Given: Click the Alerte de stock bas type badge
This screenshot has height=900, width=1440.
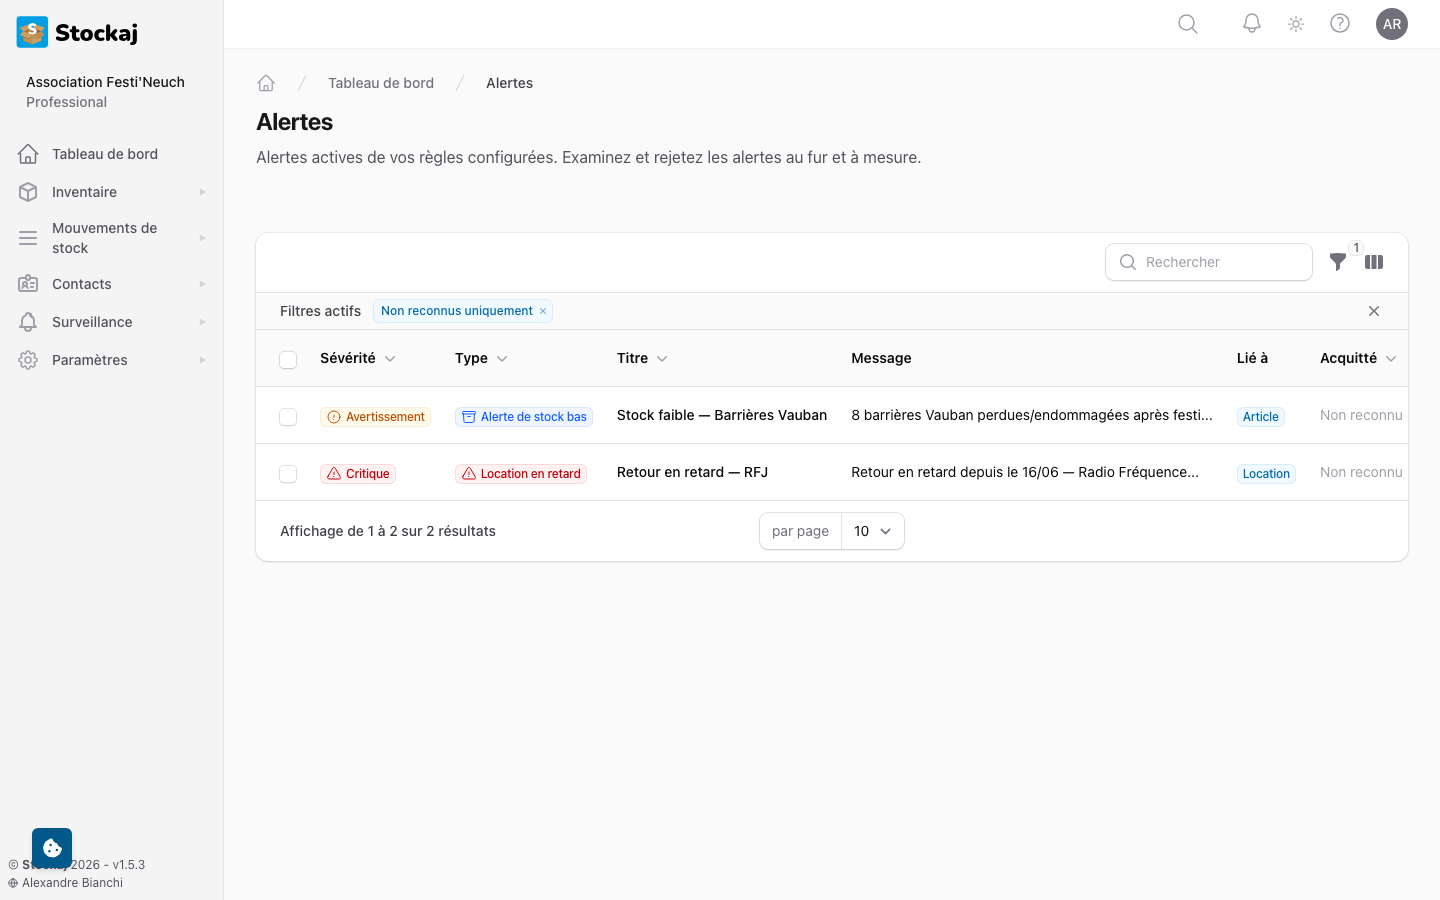Looking at the screenshot, I should (524, 417).
